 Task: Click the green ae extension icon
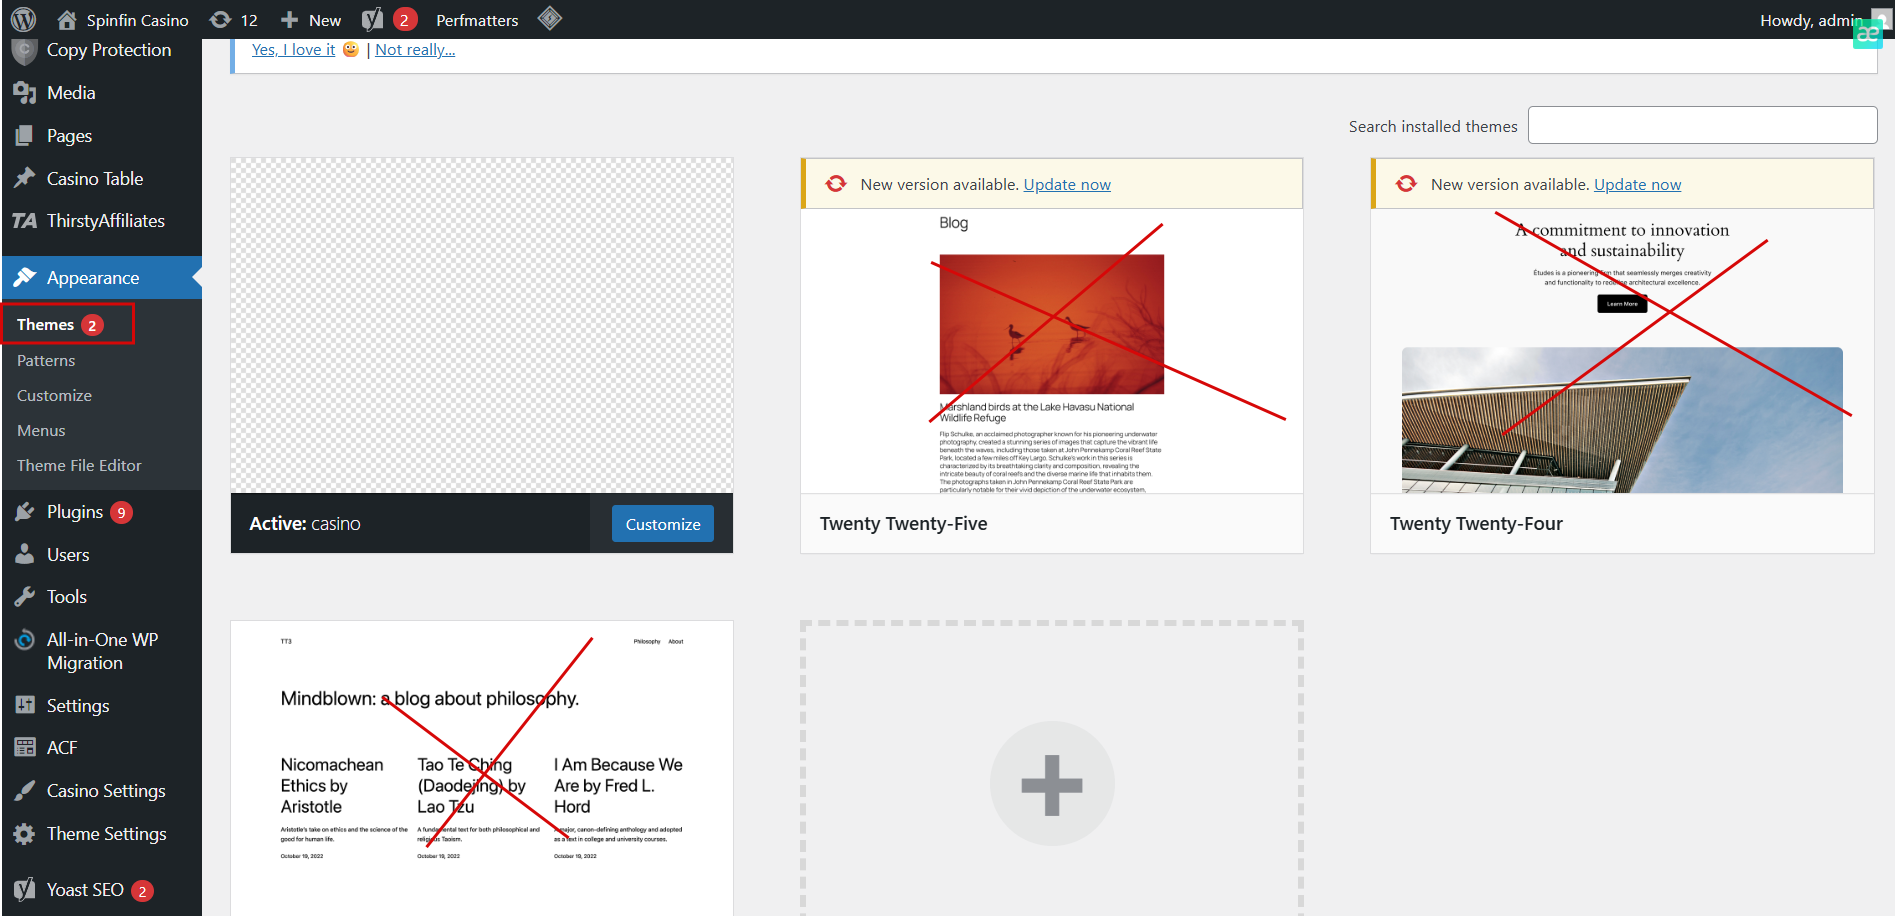pos(1867,34)
